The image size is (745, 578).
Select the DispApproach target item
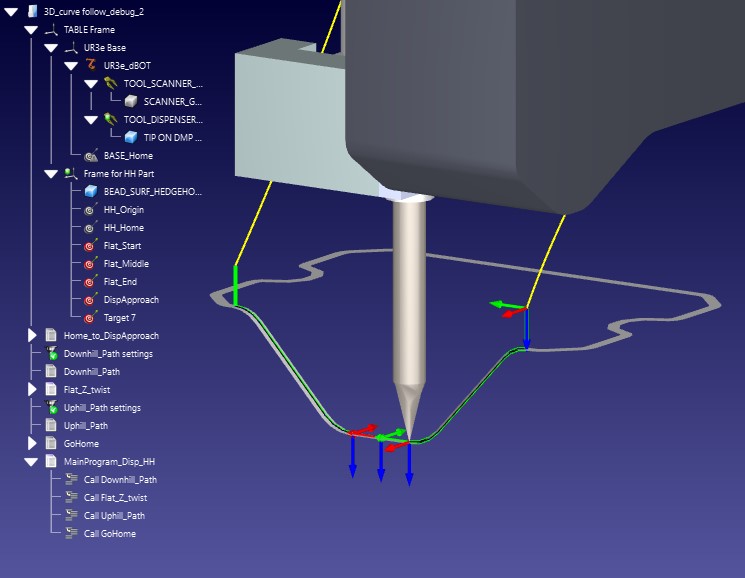[131, 300]
